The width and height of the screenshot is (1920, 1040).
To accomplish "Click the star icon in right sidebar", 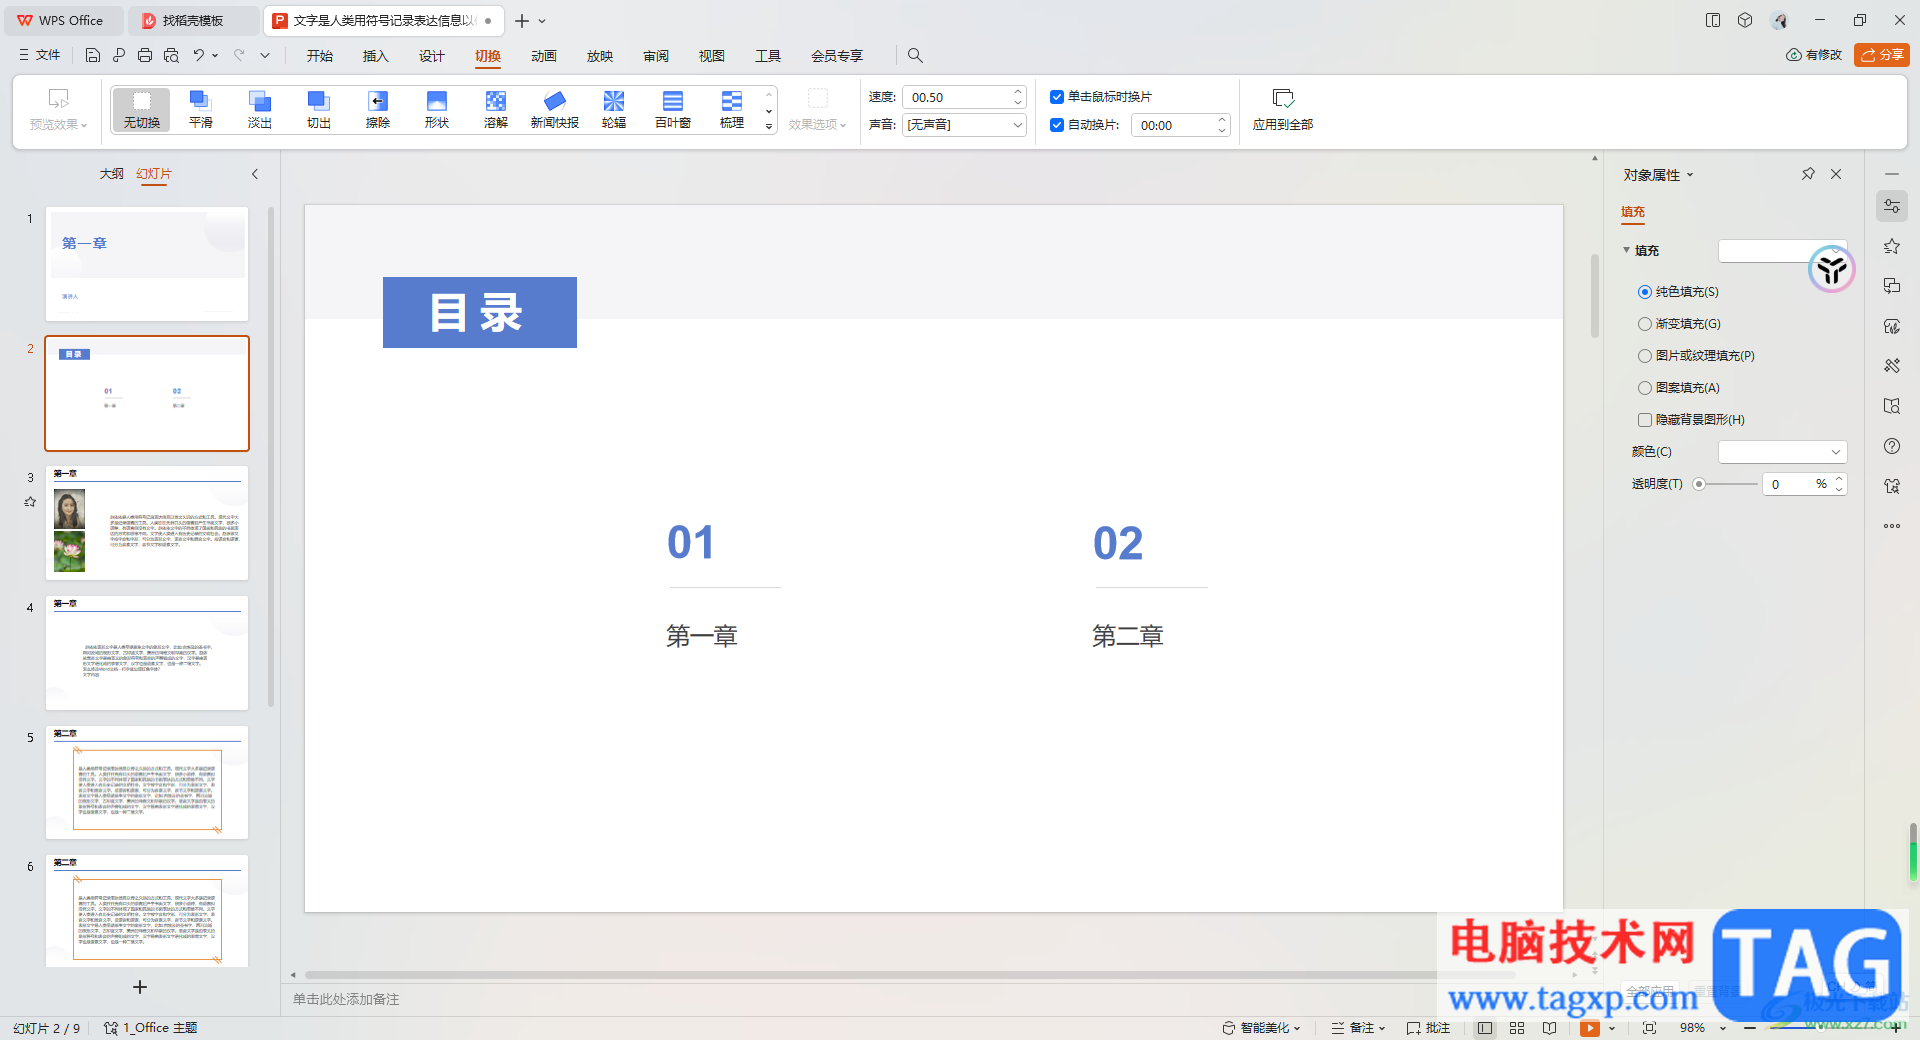I will (1892, 246).
